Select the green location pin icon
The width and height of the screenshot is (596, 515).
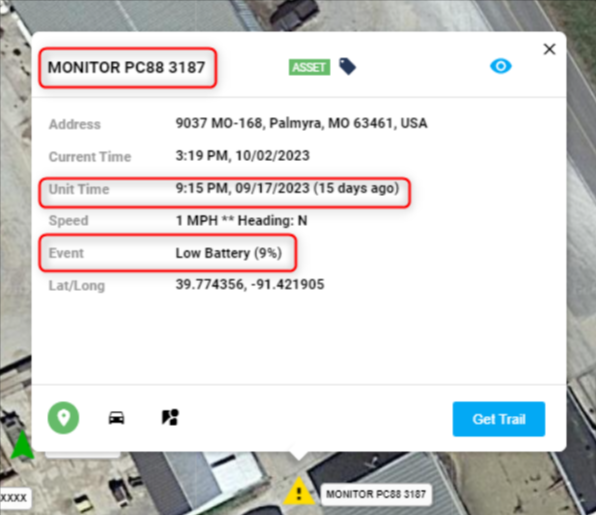[63, 418]
